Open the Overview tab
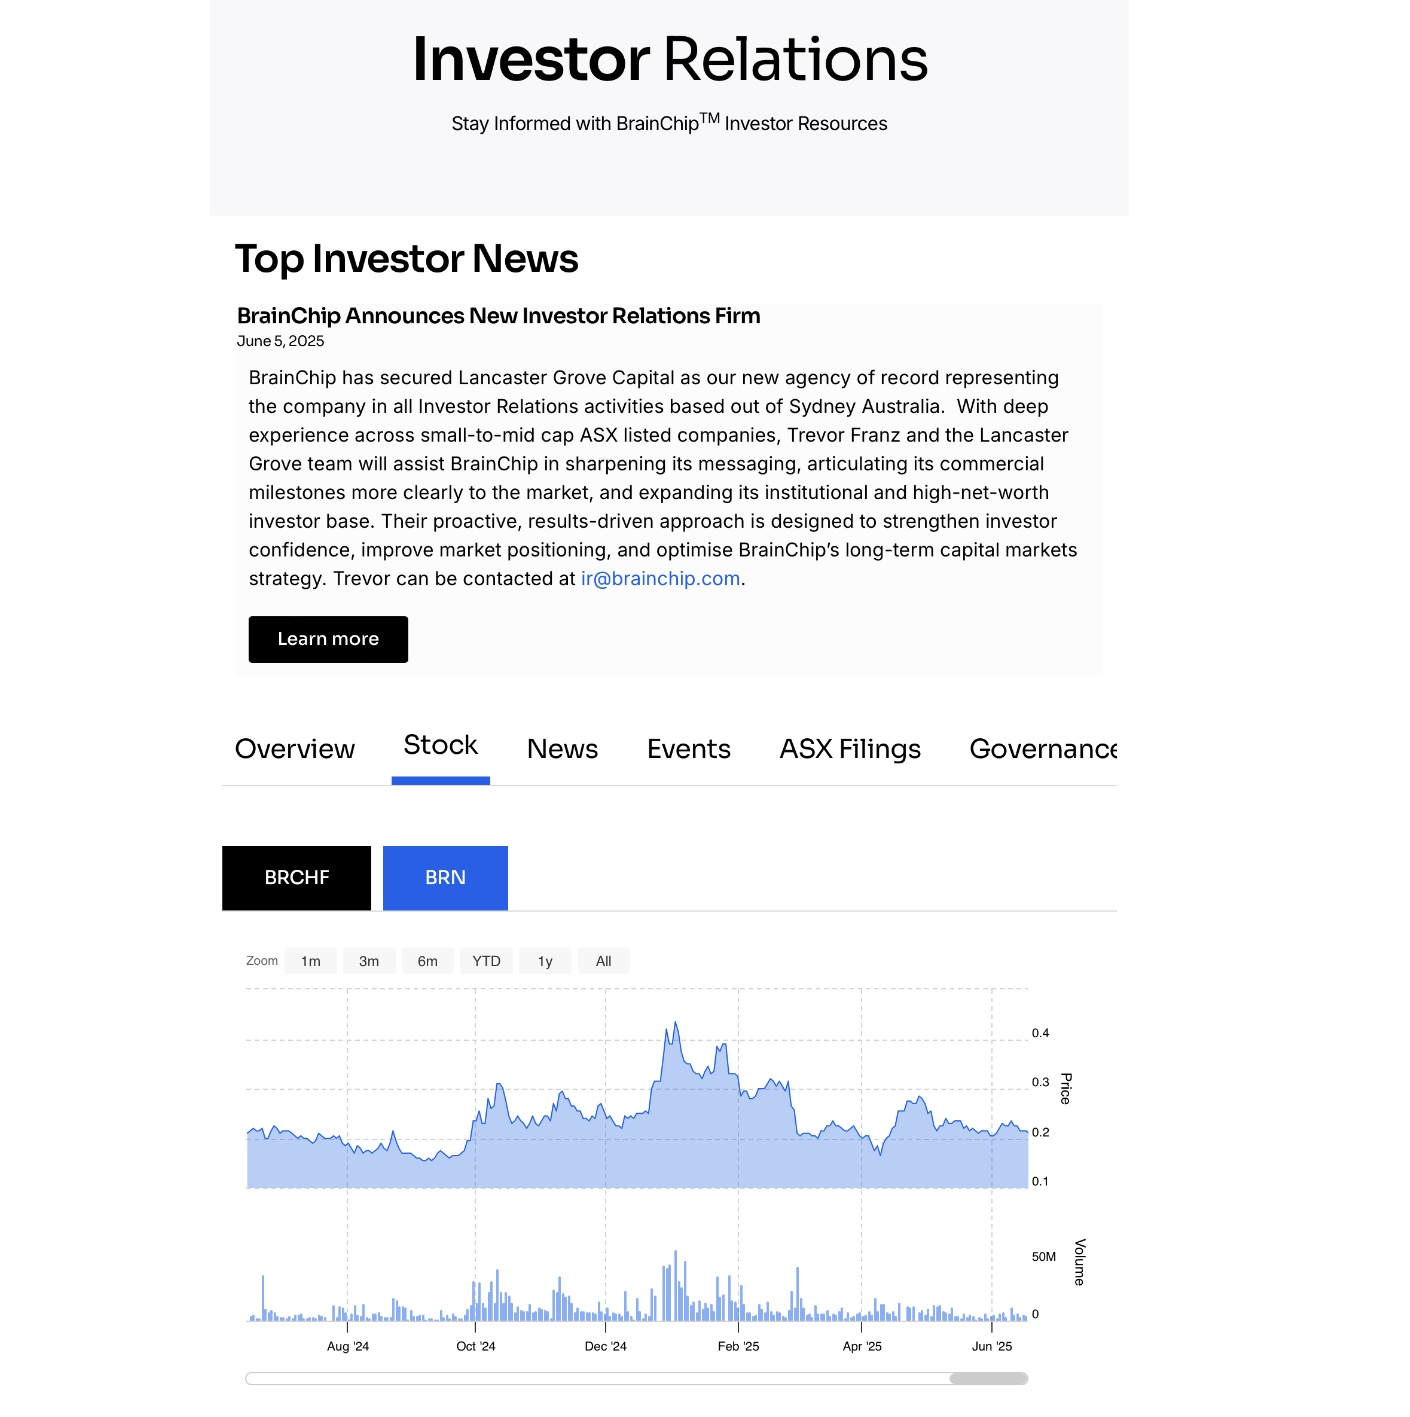This screenshot has height=1417, width=1410. click(294, 749)
